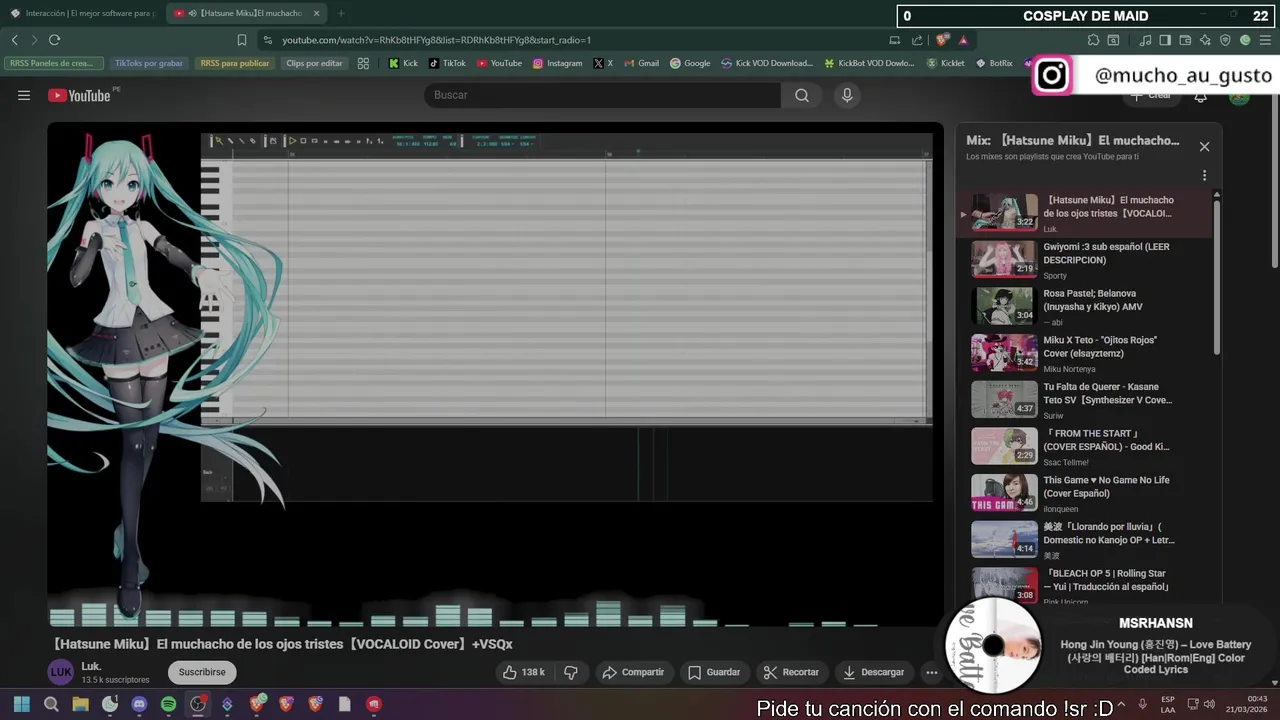
Task: Open the Instagram bookmark
Action: tap(557, 63)
